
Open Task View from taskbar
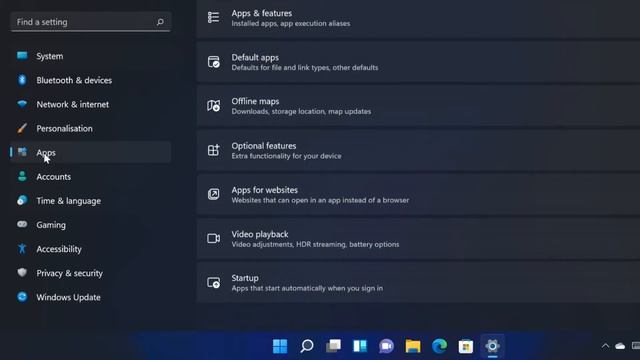pos(333,346)
